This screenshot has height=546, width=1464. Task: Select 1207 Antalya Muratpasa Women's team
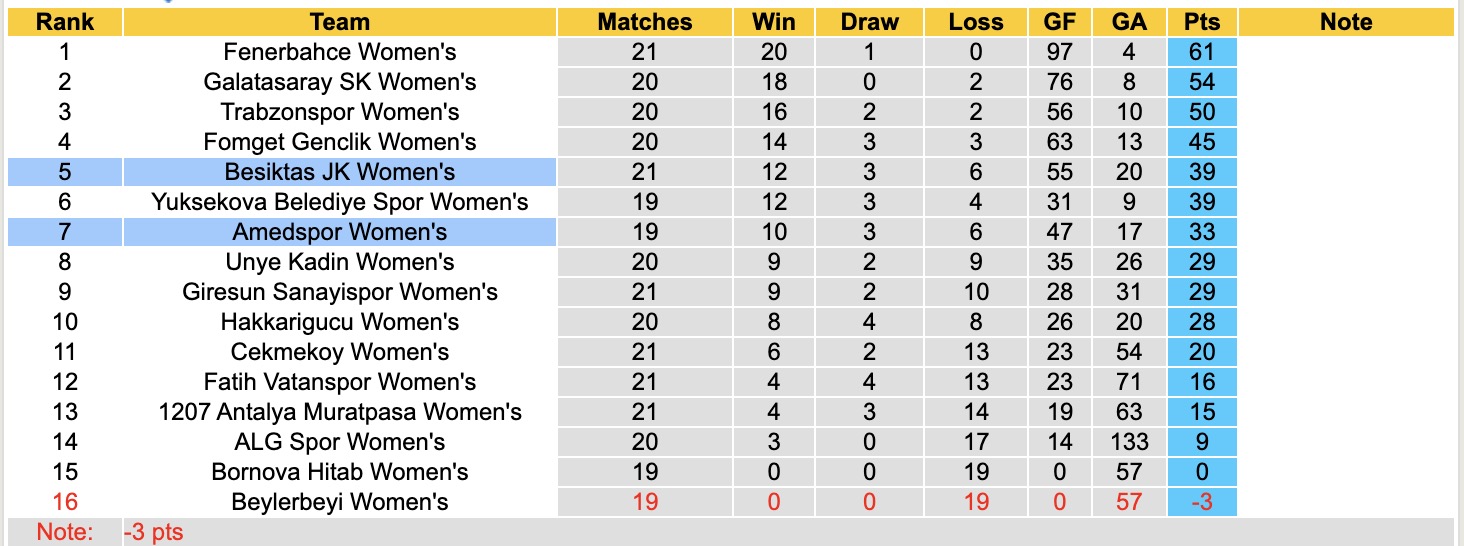tap(340, 412)
